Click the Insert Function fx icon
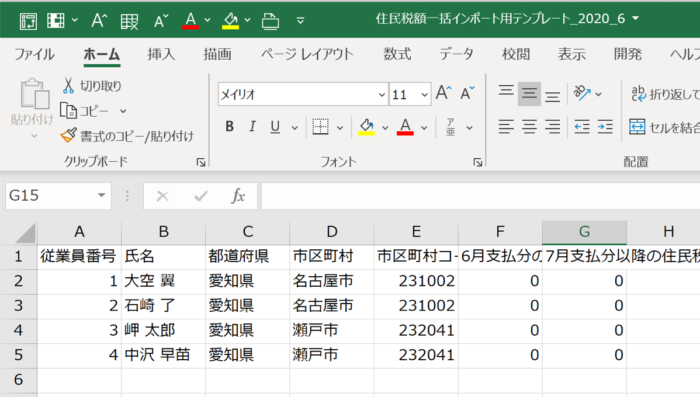Image resolution: width=700 pixels, height=397 pixels. [x=238, y=196]
